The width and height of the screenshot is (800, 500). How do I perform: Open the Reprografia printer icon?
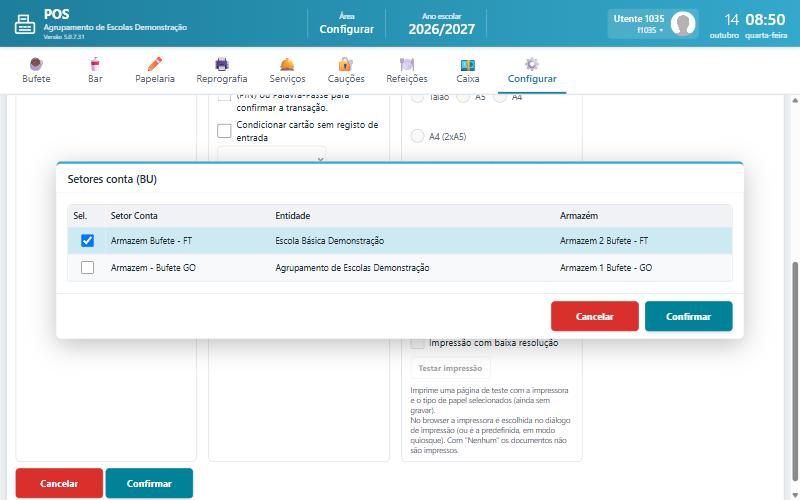(221, 64)
